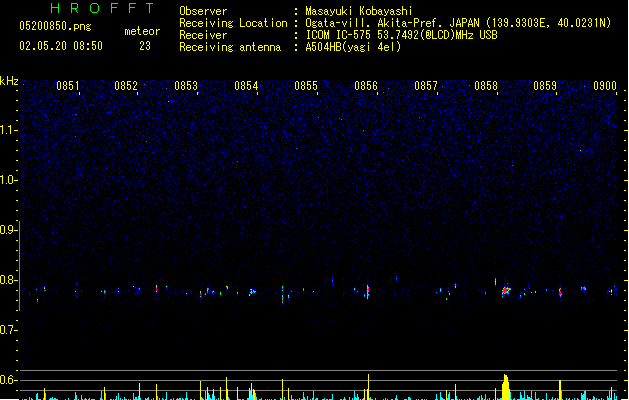Click the 0856 time marker
Viewport: 629px width, 400px height.
(x=366, y=86)
